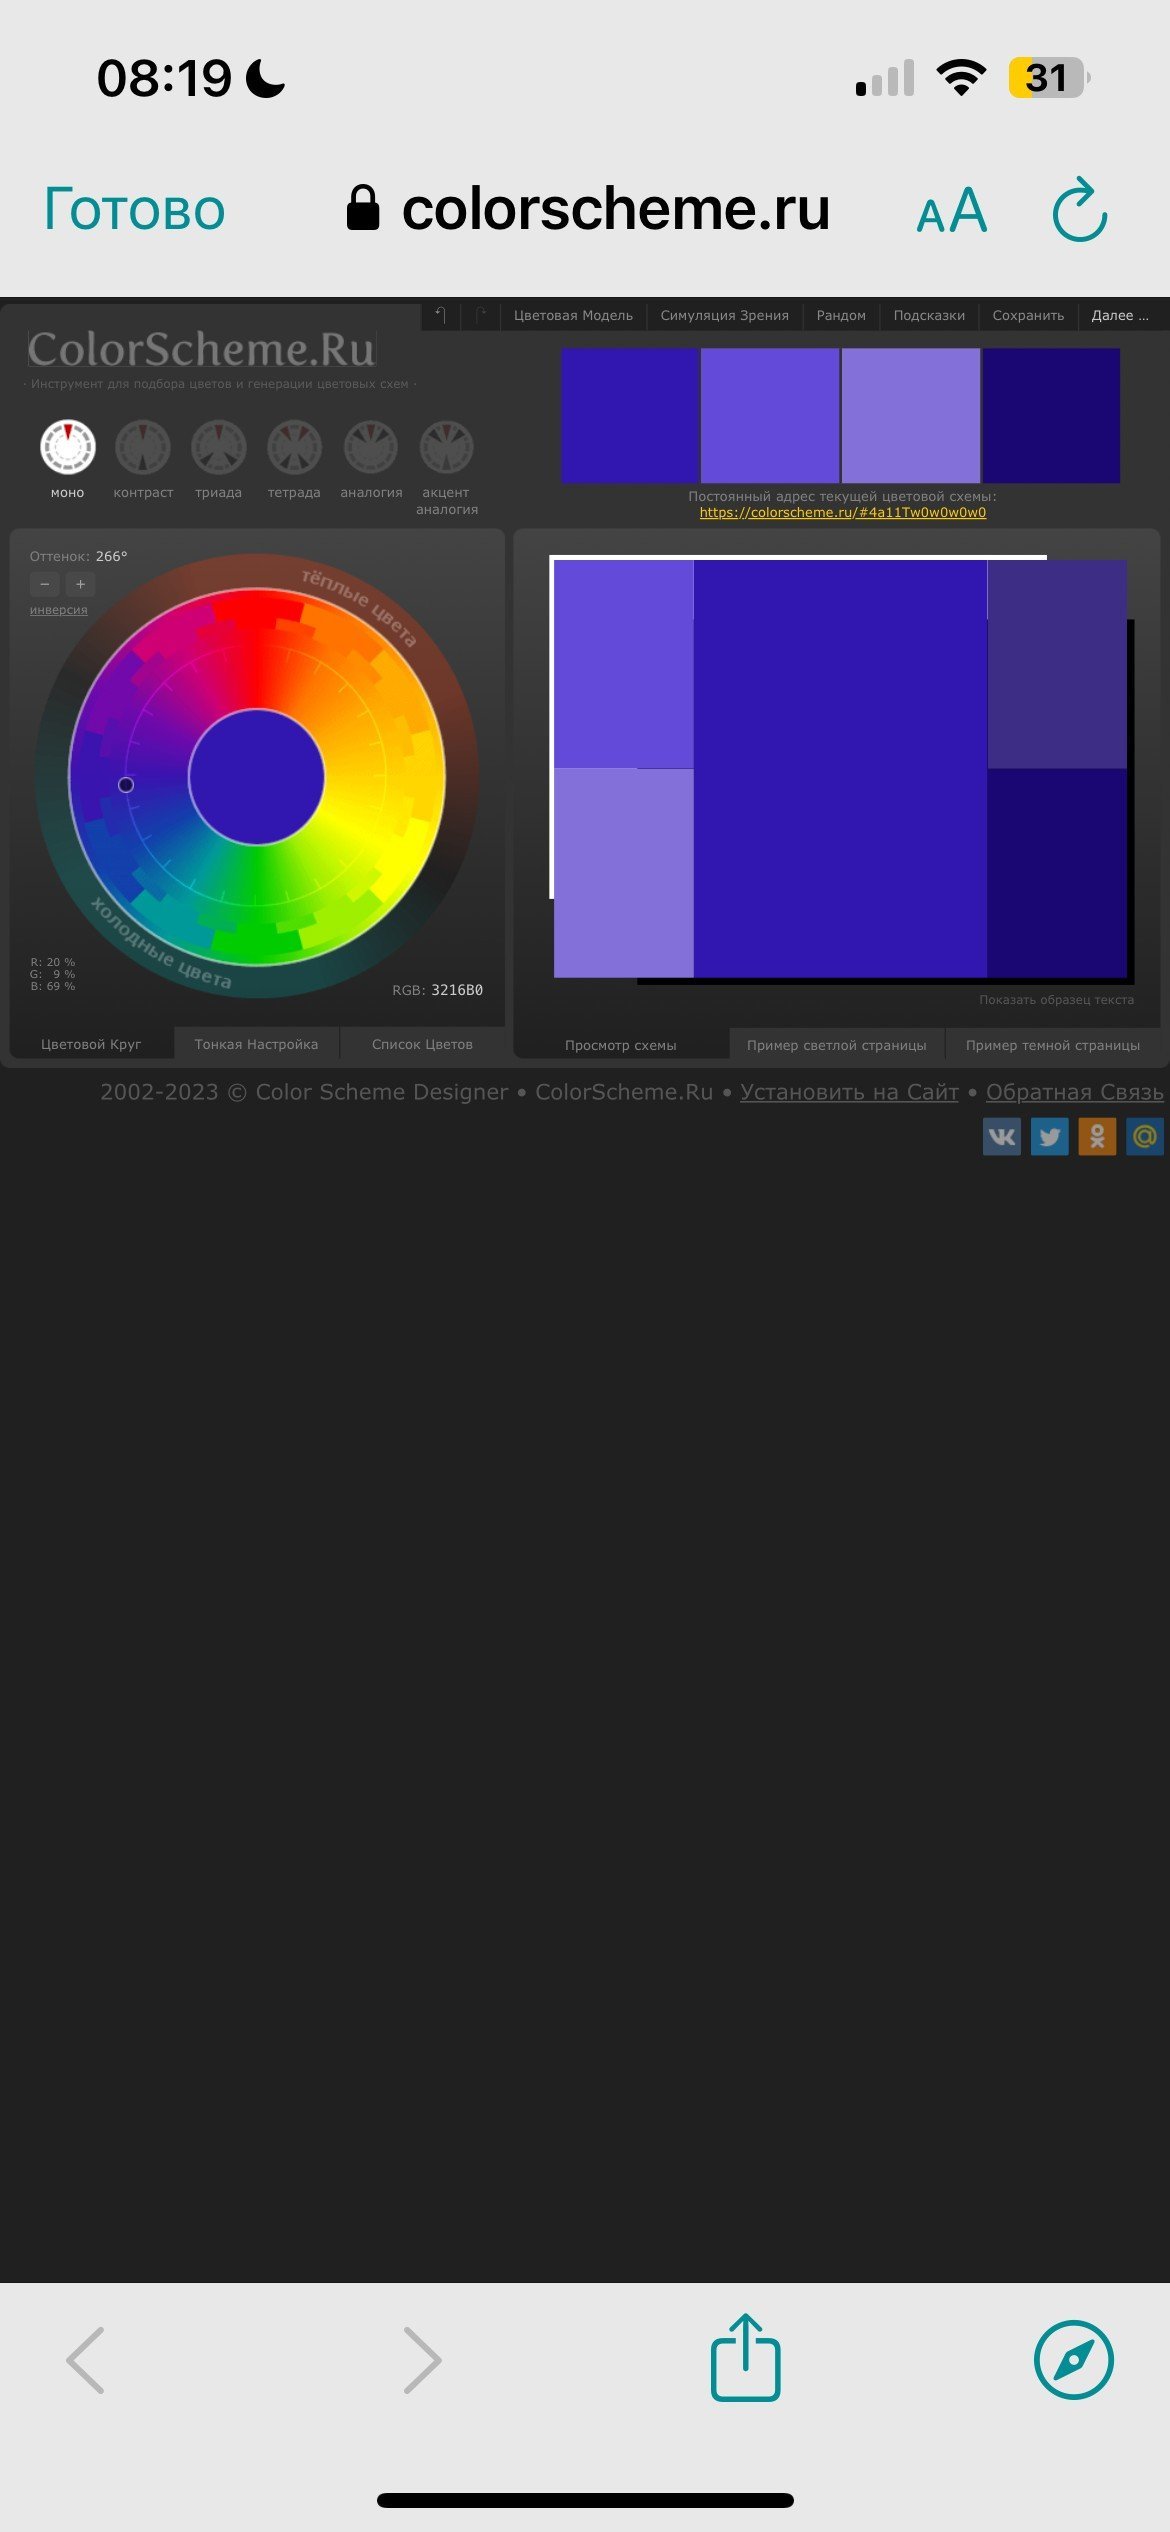
Task: Select the контраст scheme icon
Action: point(143,446)
